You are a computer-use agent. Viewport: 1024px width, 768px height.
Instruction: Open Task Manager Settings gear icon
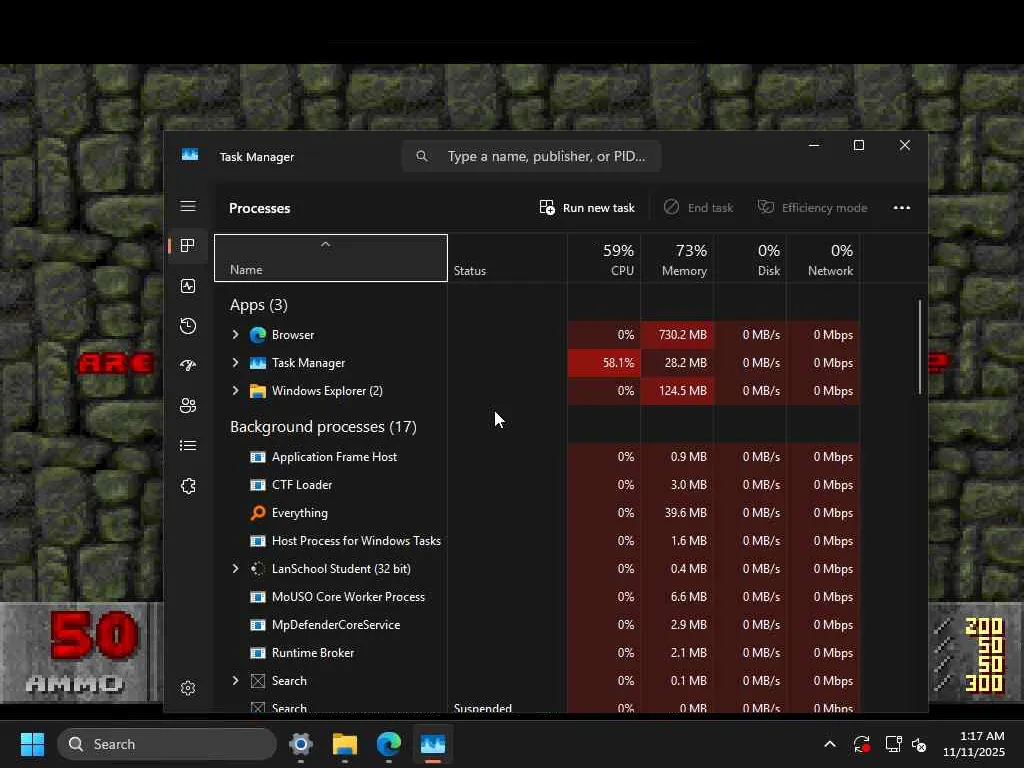point(188,688)
